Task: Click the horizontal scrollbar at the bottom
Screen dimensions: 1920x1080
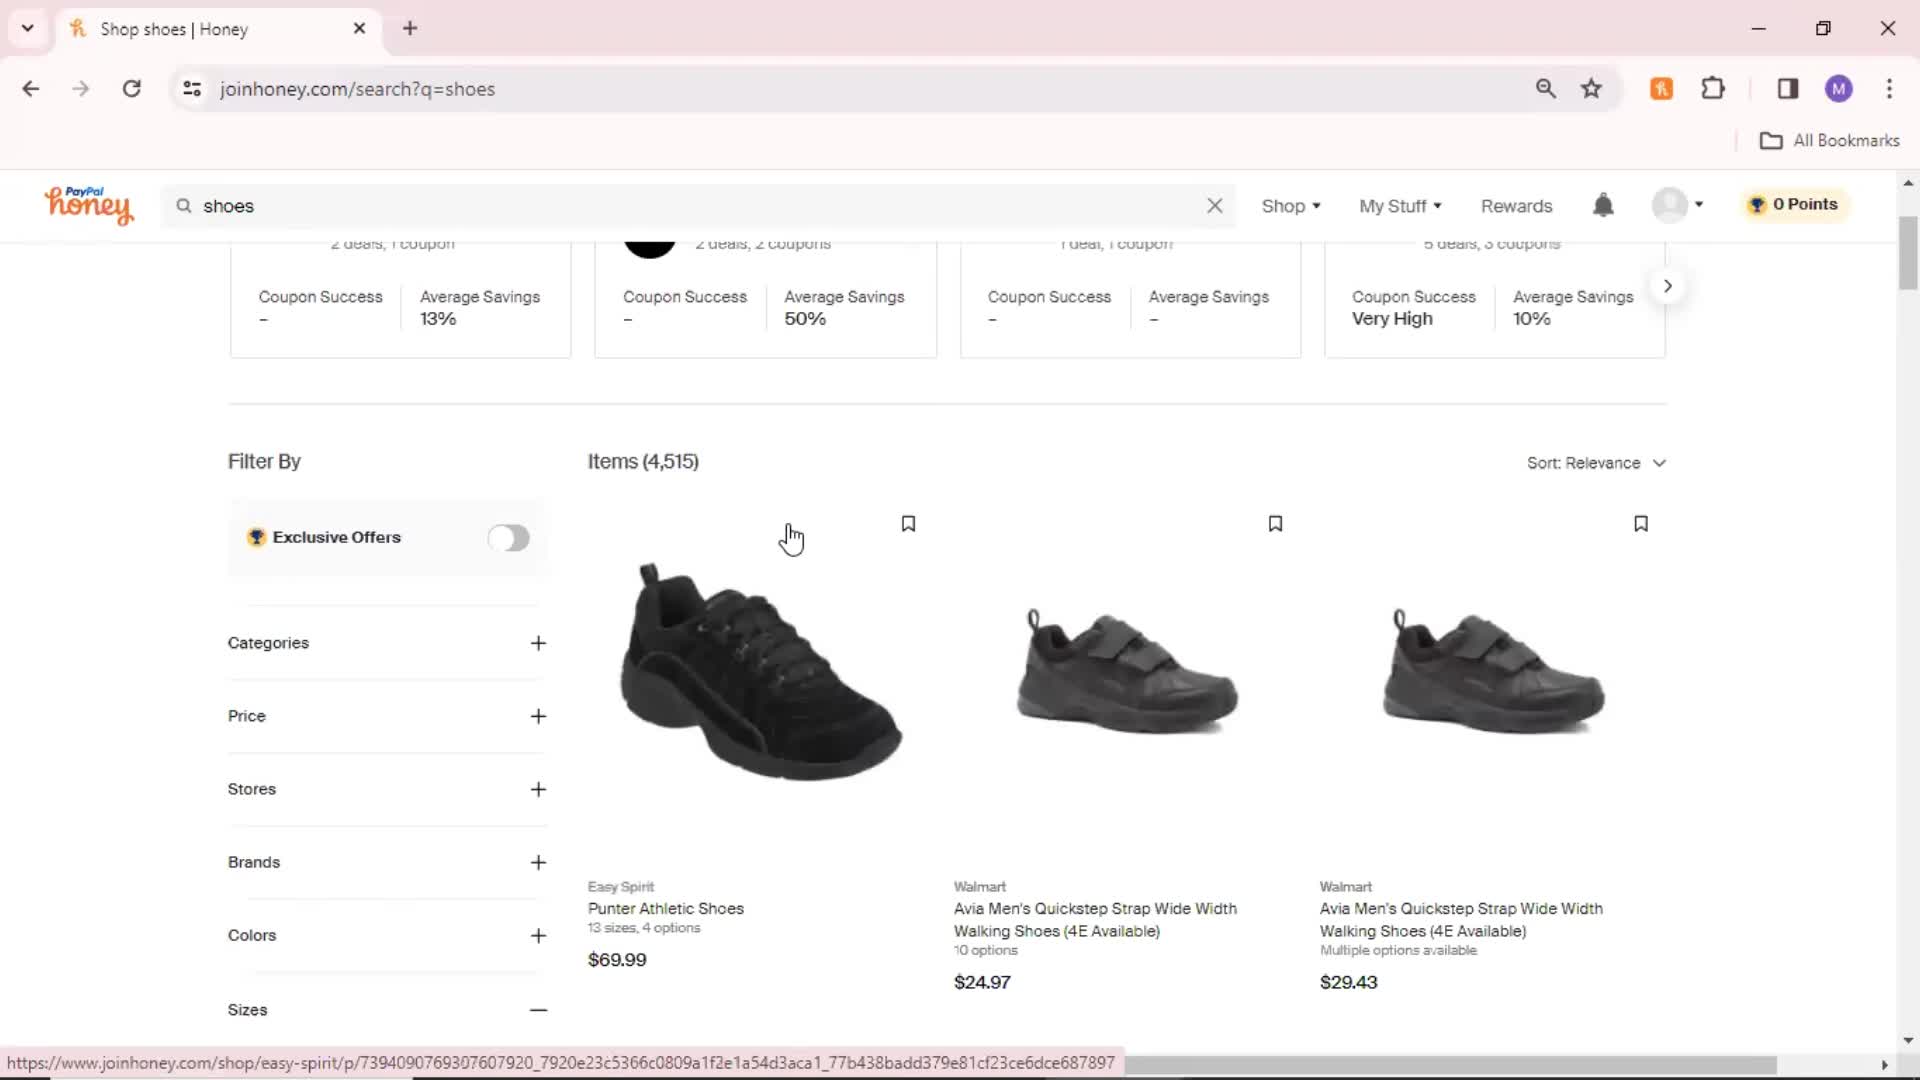Action: coord(1450,1065)
